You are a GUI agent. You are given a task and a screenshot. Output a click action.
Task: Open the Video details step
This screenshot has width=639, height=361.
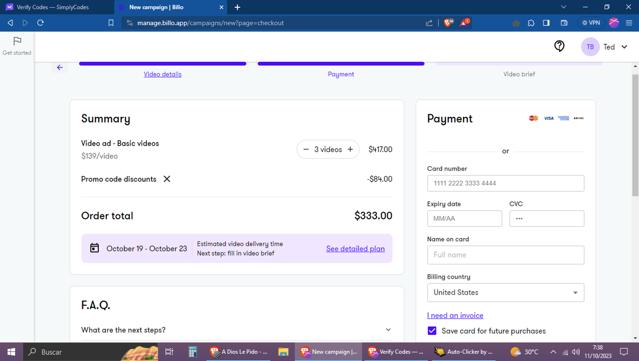pos(163,74)
